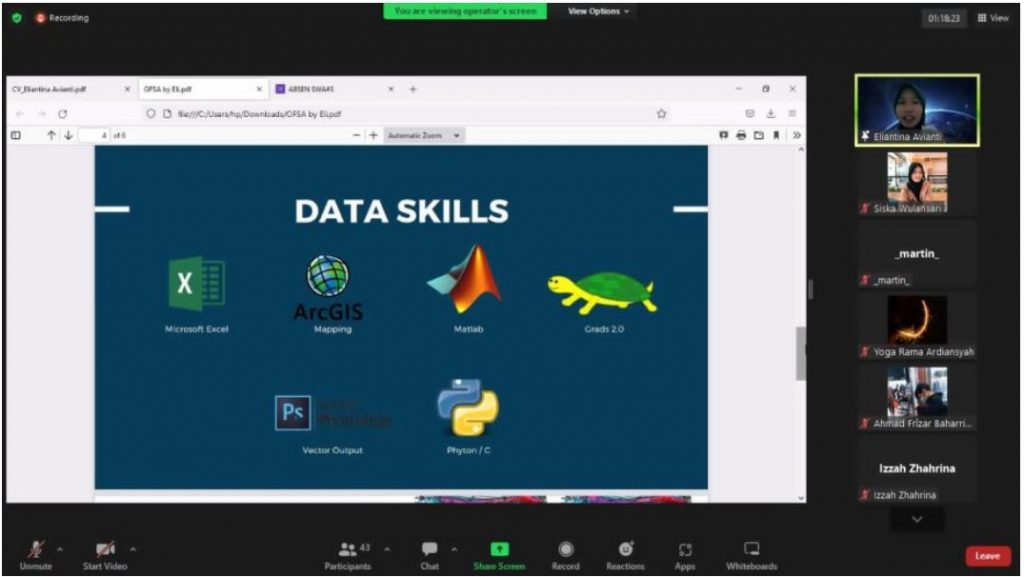Click the PDF vertical scrollbar thumb
1024x577 pixels.
pyautogui.click(x=801, y=353)
